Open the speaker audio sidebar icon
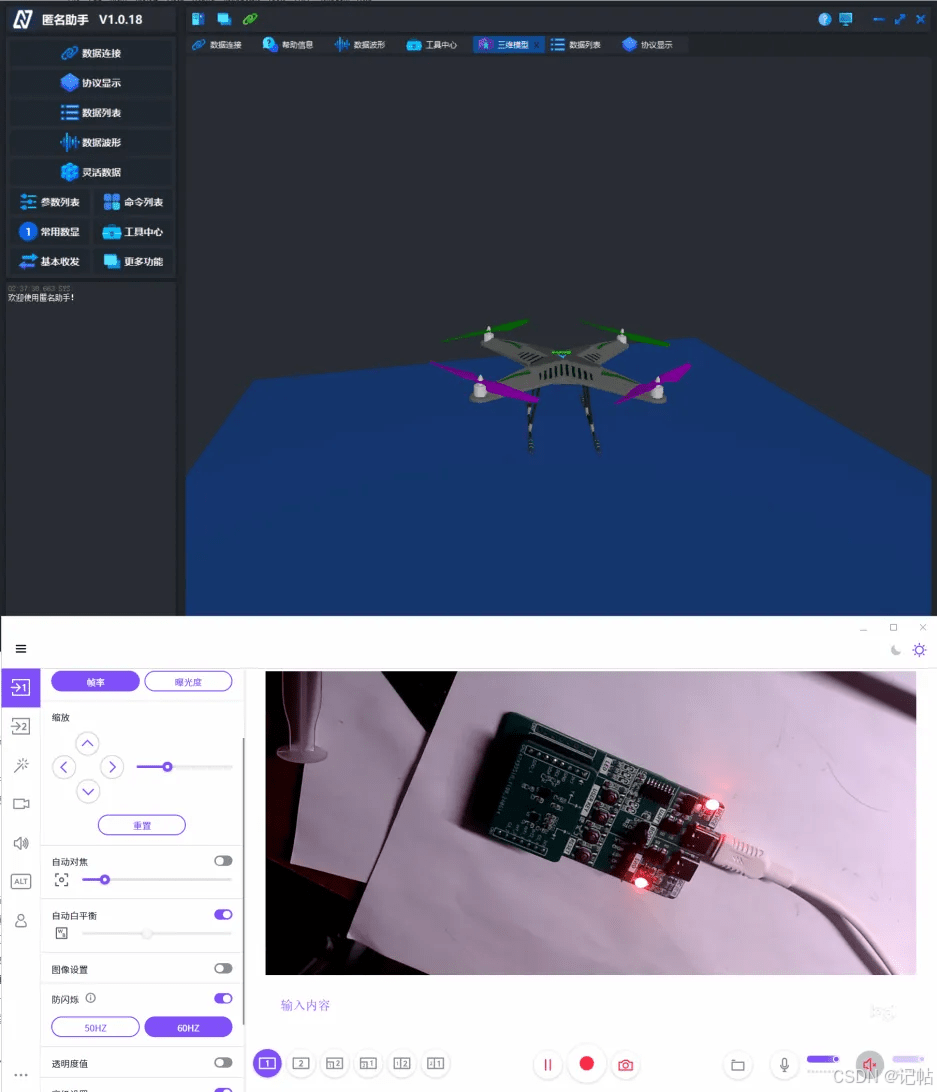This screenshot has height=1092, width=937. (21, 843)
